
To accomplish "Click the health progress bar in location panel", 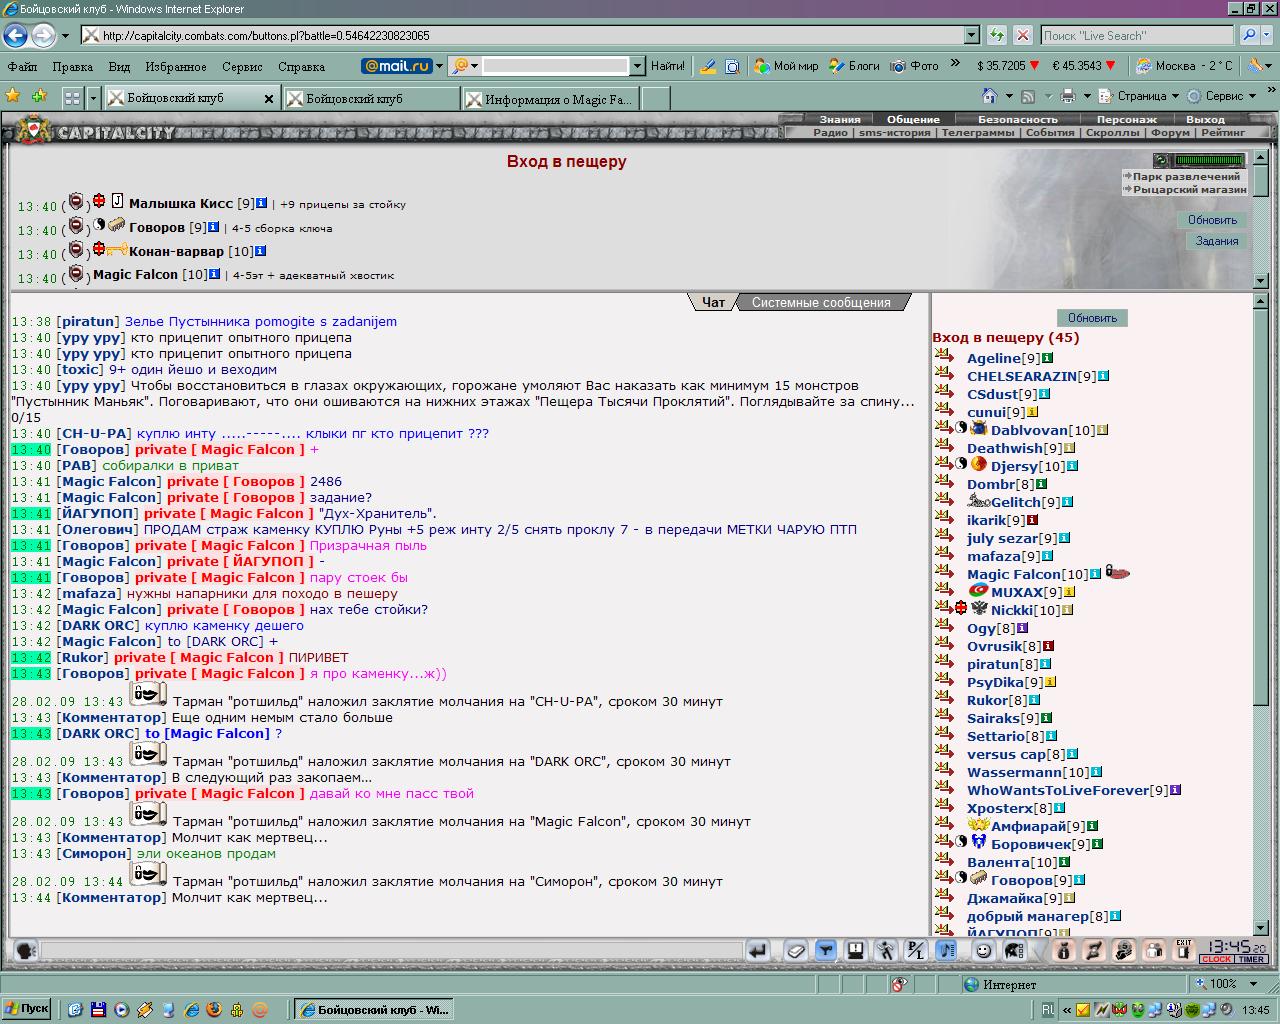I will [1209, 160].
